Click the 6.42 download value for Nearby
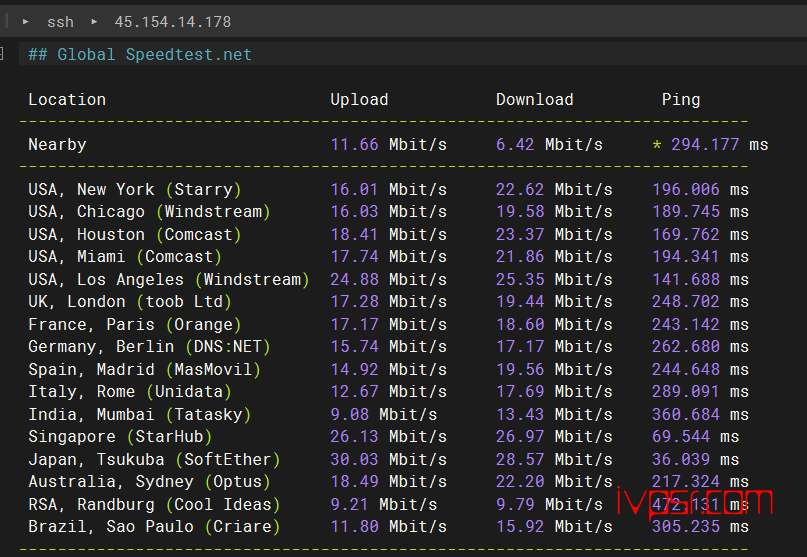The height and width of the screenshot is (557, 807). point(515,145)
